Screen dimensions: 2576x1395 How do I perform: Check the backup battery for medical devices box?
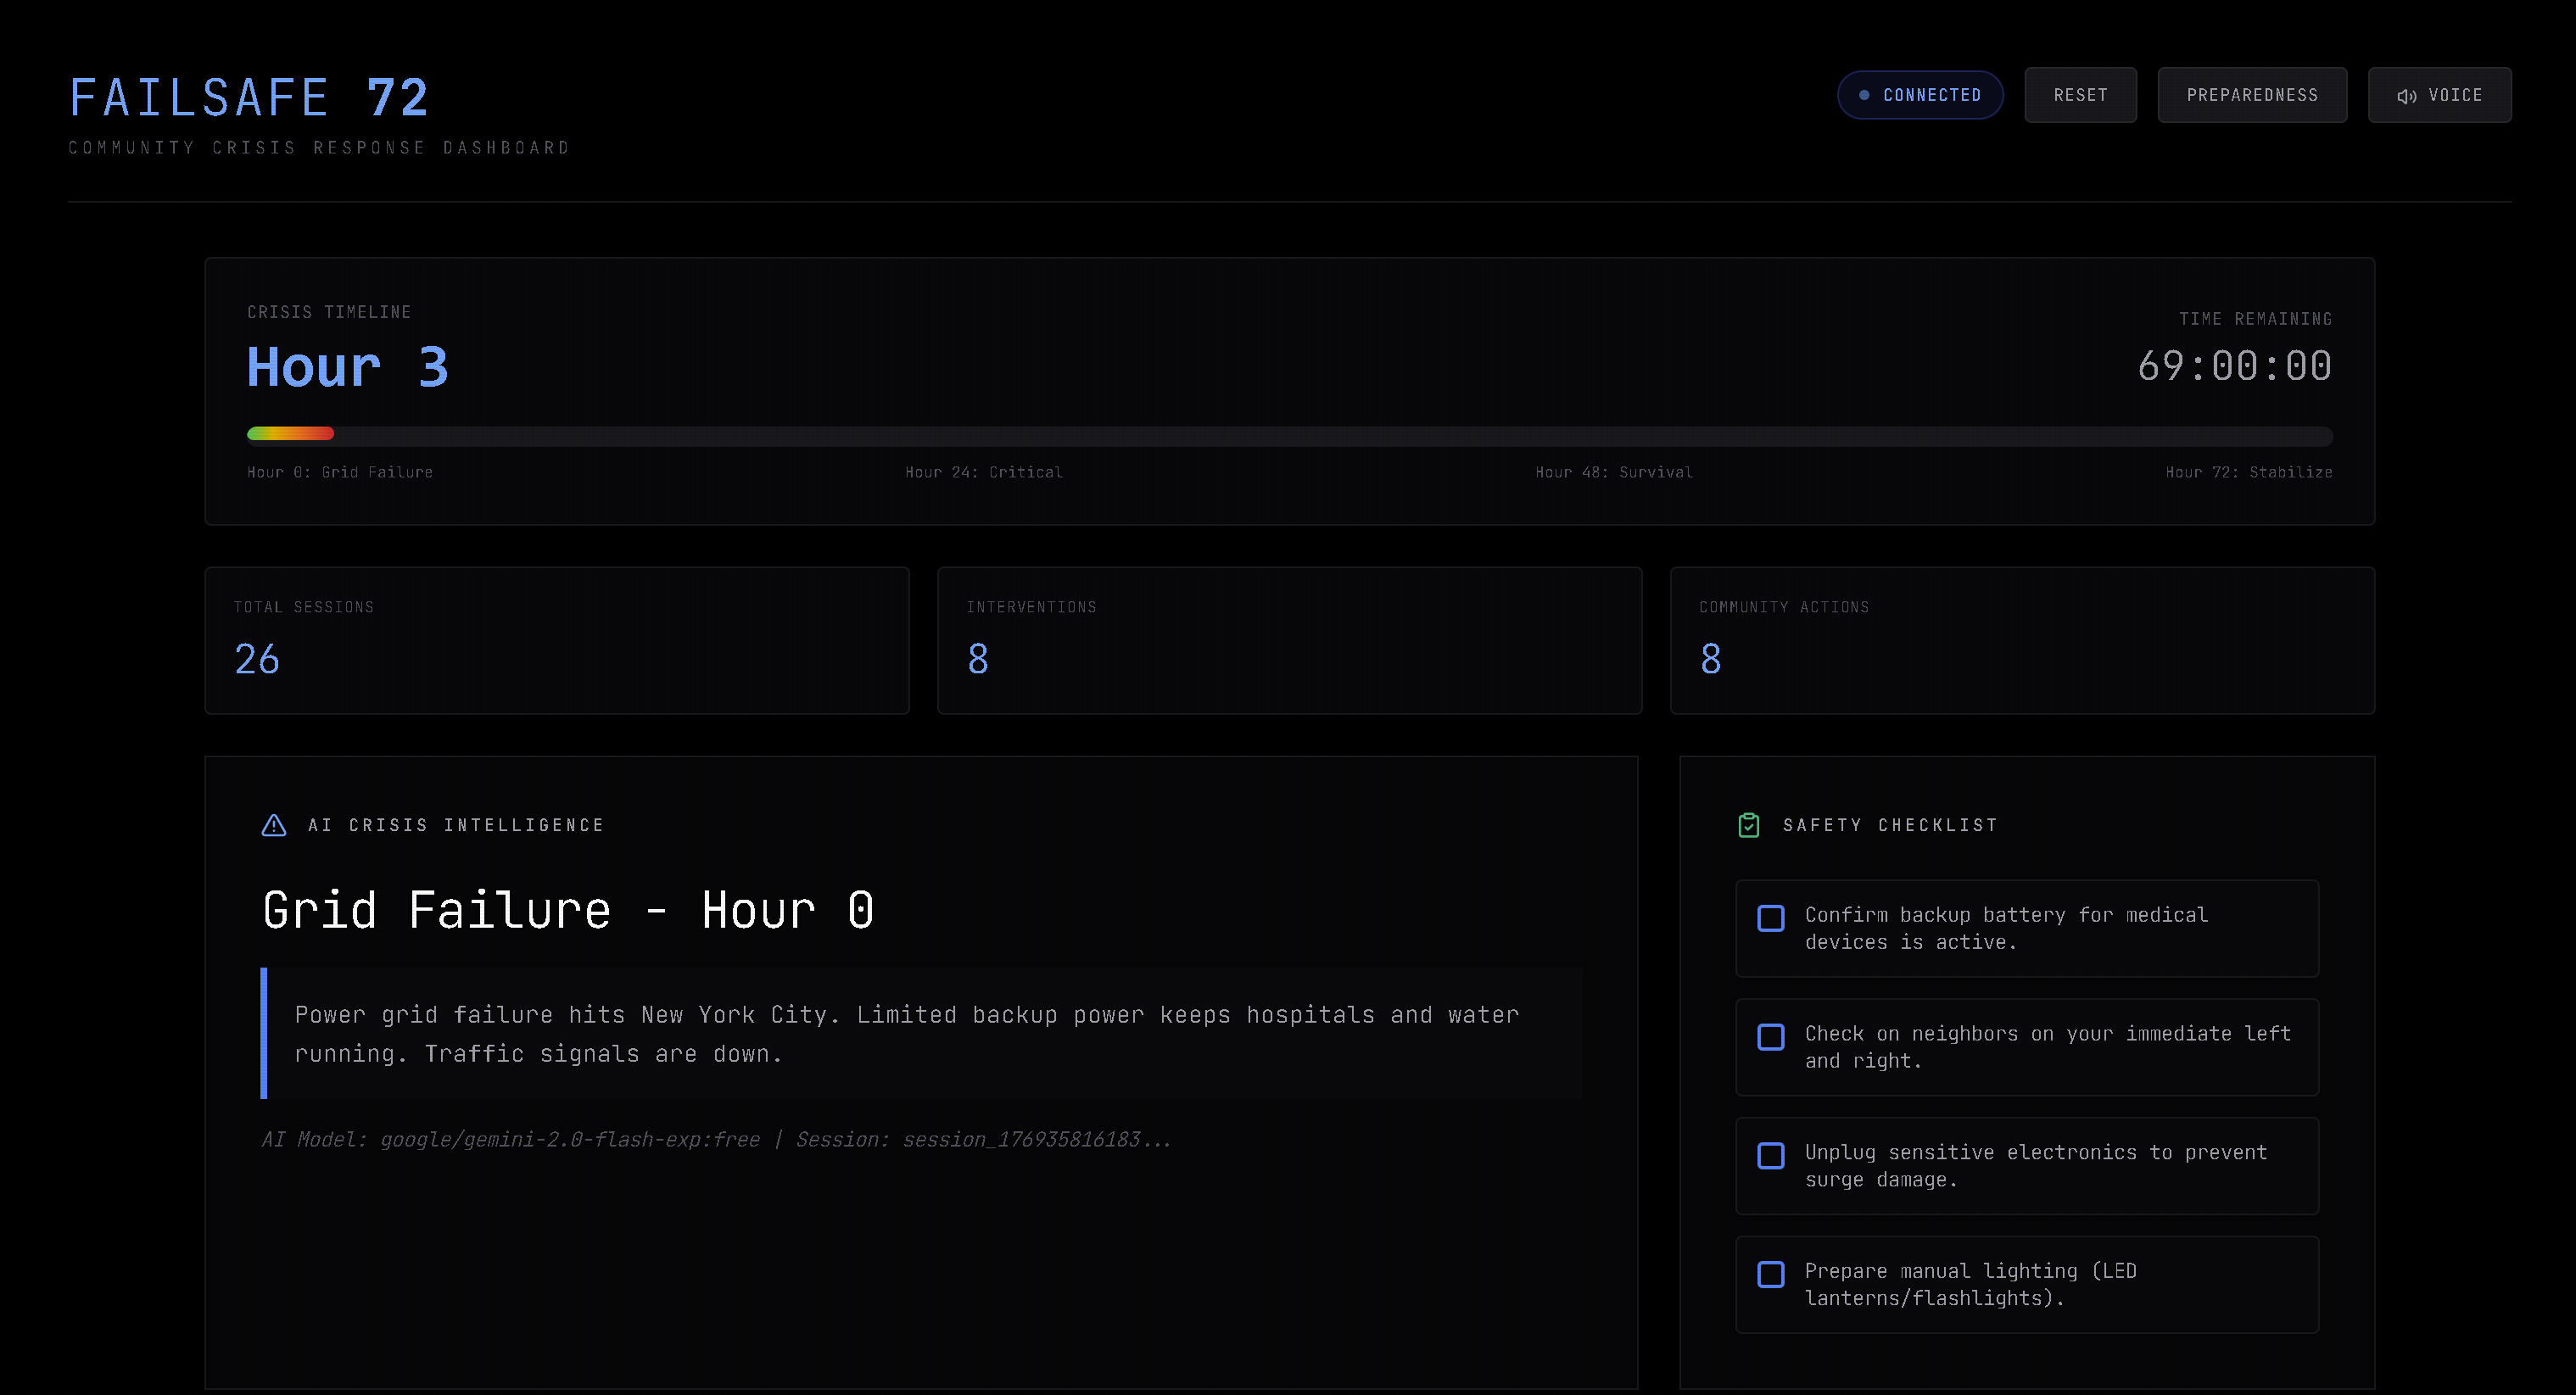[x=1771, y=918]
